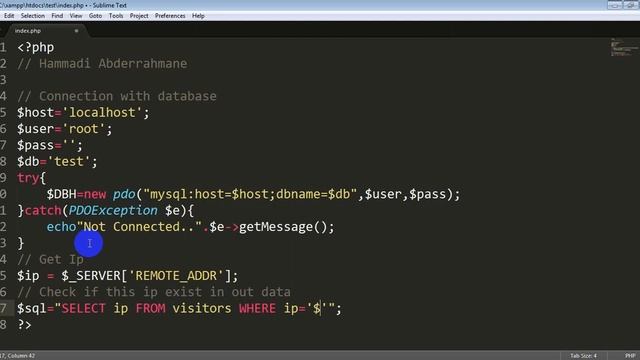Click the 'WHERE' keyword in SQL string
640x360 pixels.
(x=257, y=309)
